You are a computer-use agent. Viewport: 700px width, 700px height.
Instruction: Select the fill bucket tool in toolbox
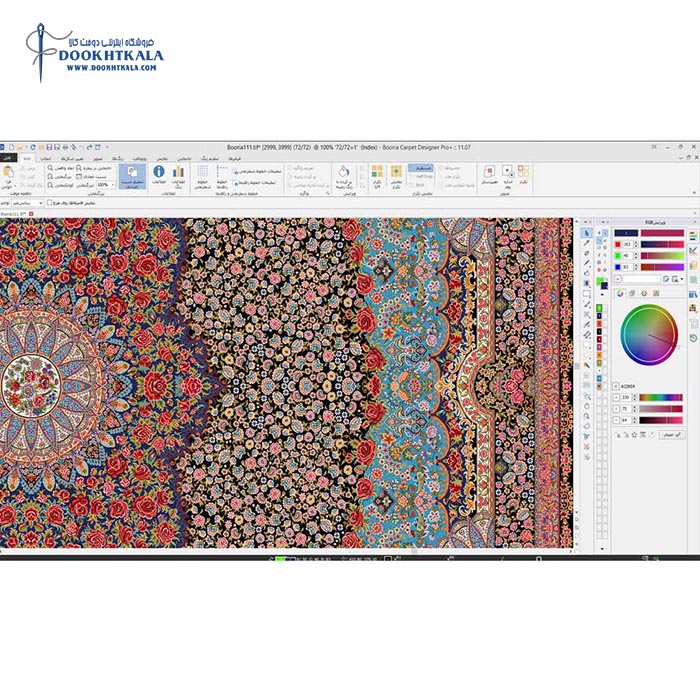587,273
